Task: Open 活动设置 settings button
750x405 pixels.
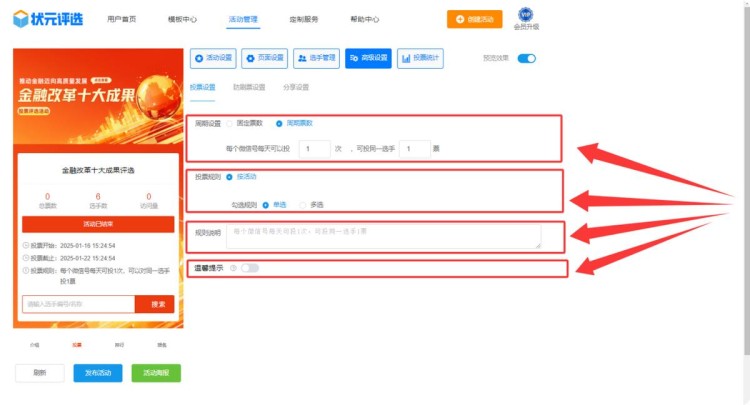Action: (212, 59)
